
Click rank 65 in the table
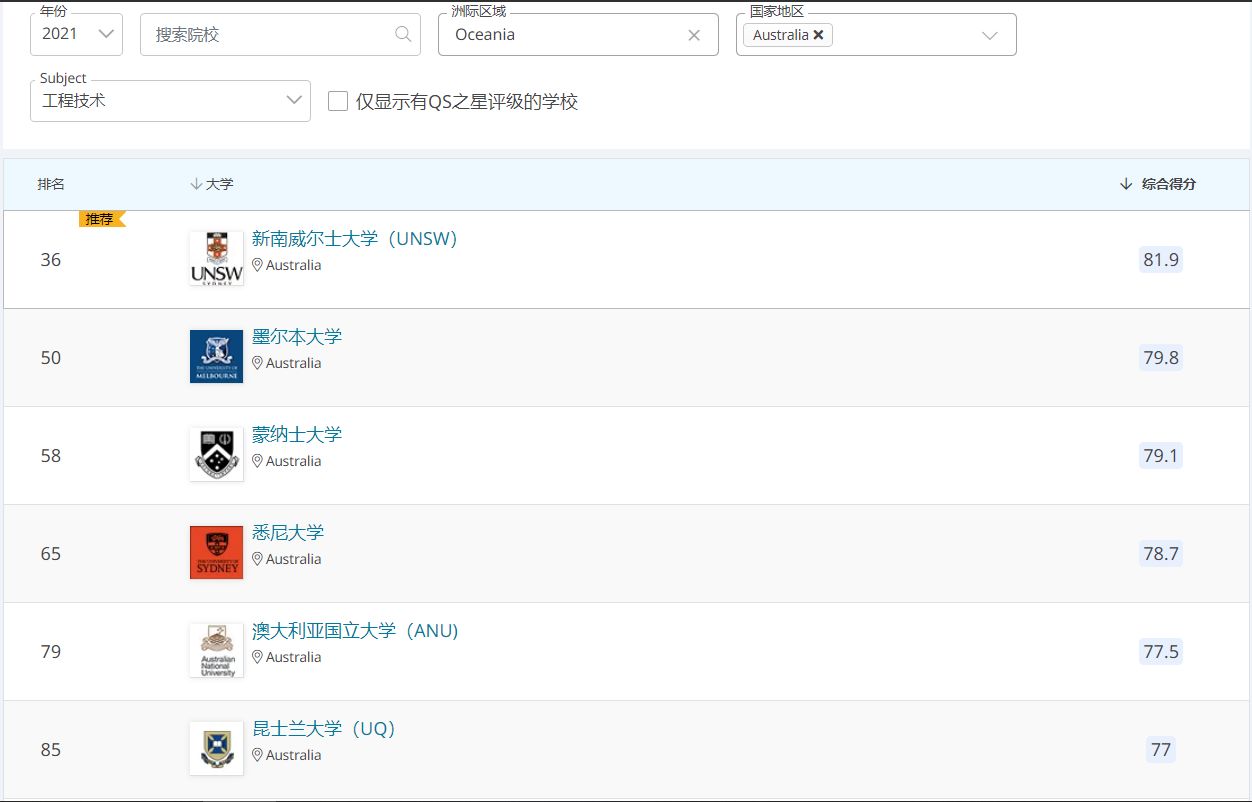[51, 554]
